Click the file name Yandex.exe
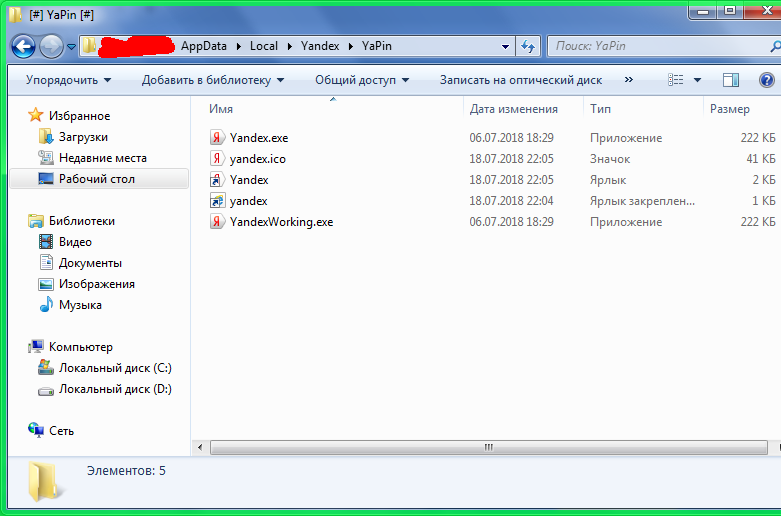781x516 pixels. 259,138
